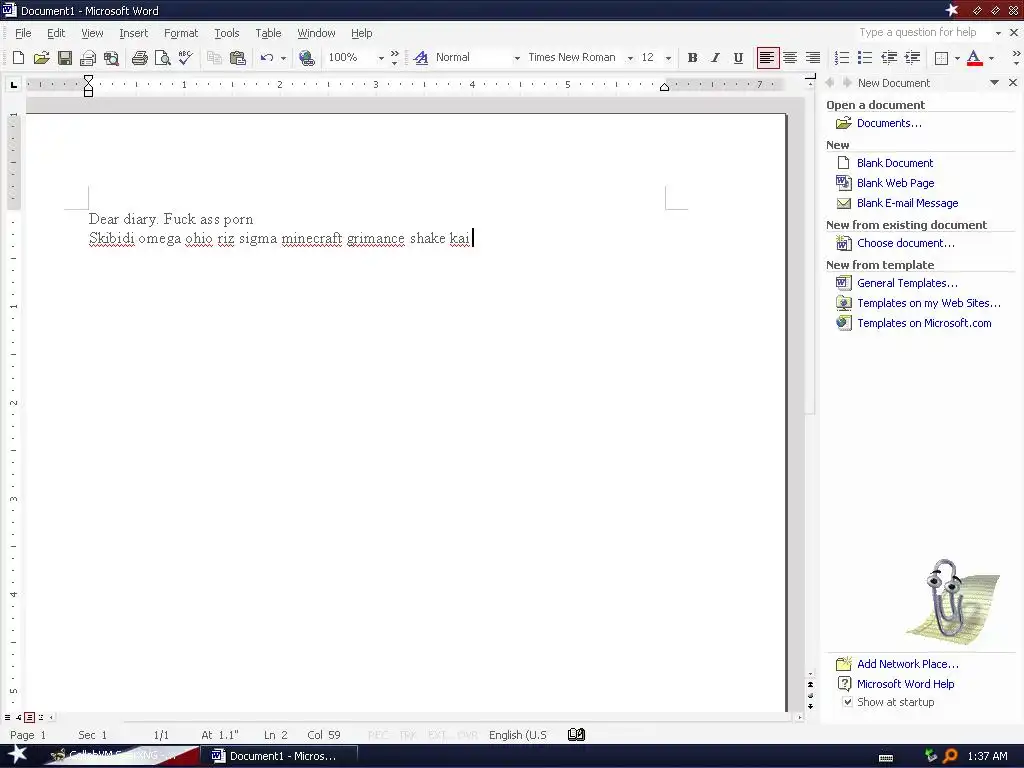Toggle bulleted list formatting

point(865,58)
